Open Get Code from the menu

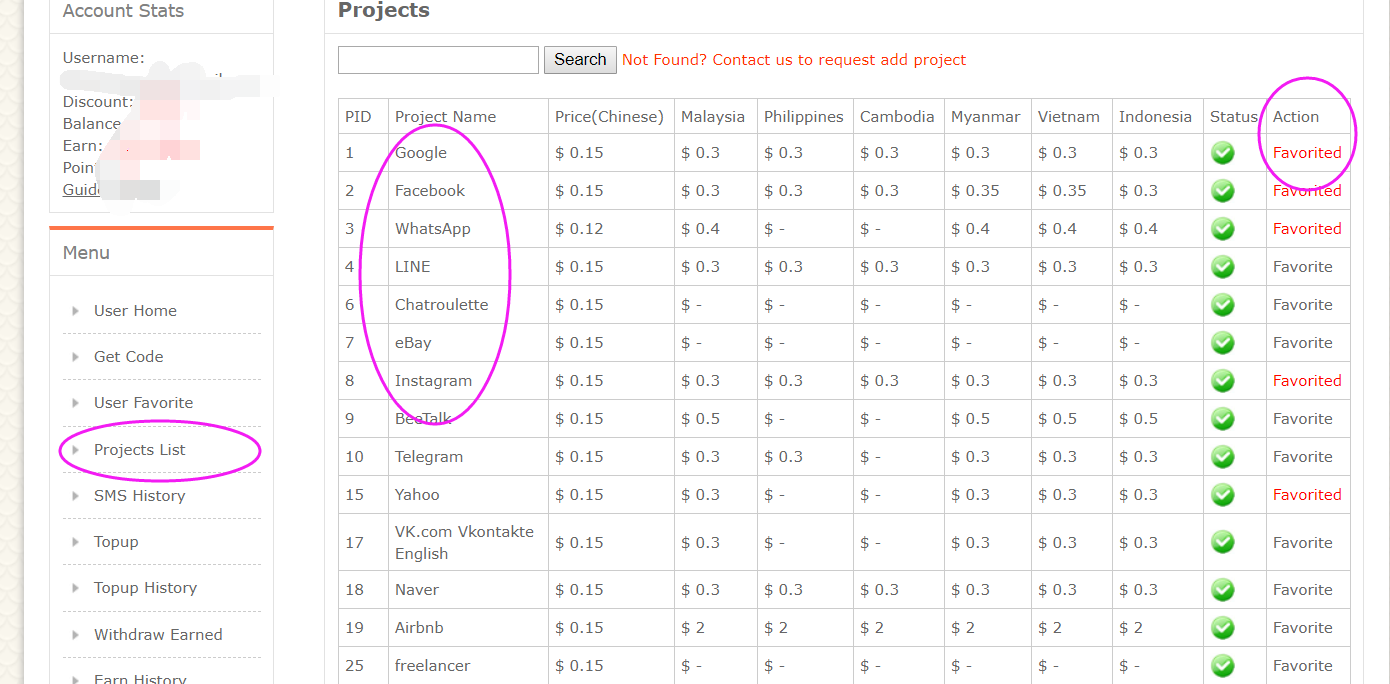128,357
